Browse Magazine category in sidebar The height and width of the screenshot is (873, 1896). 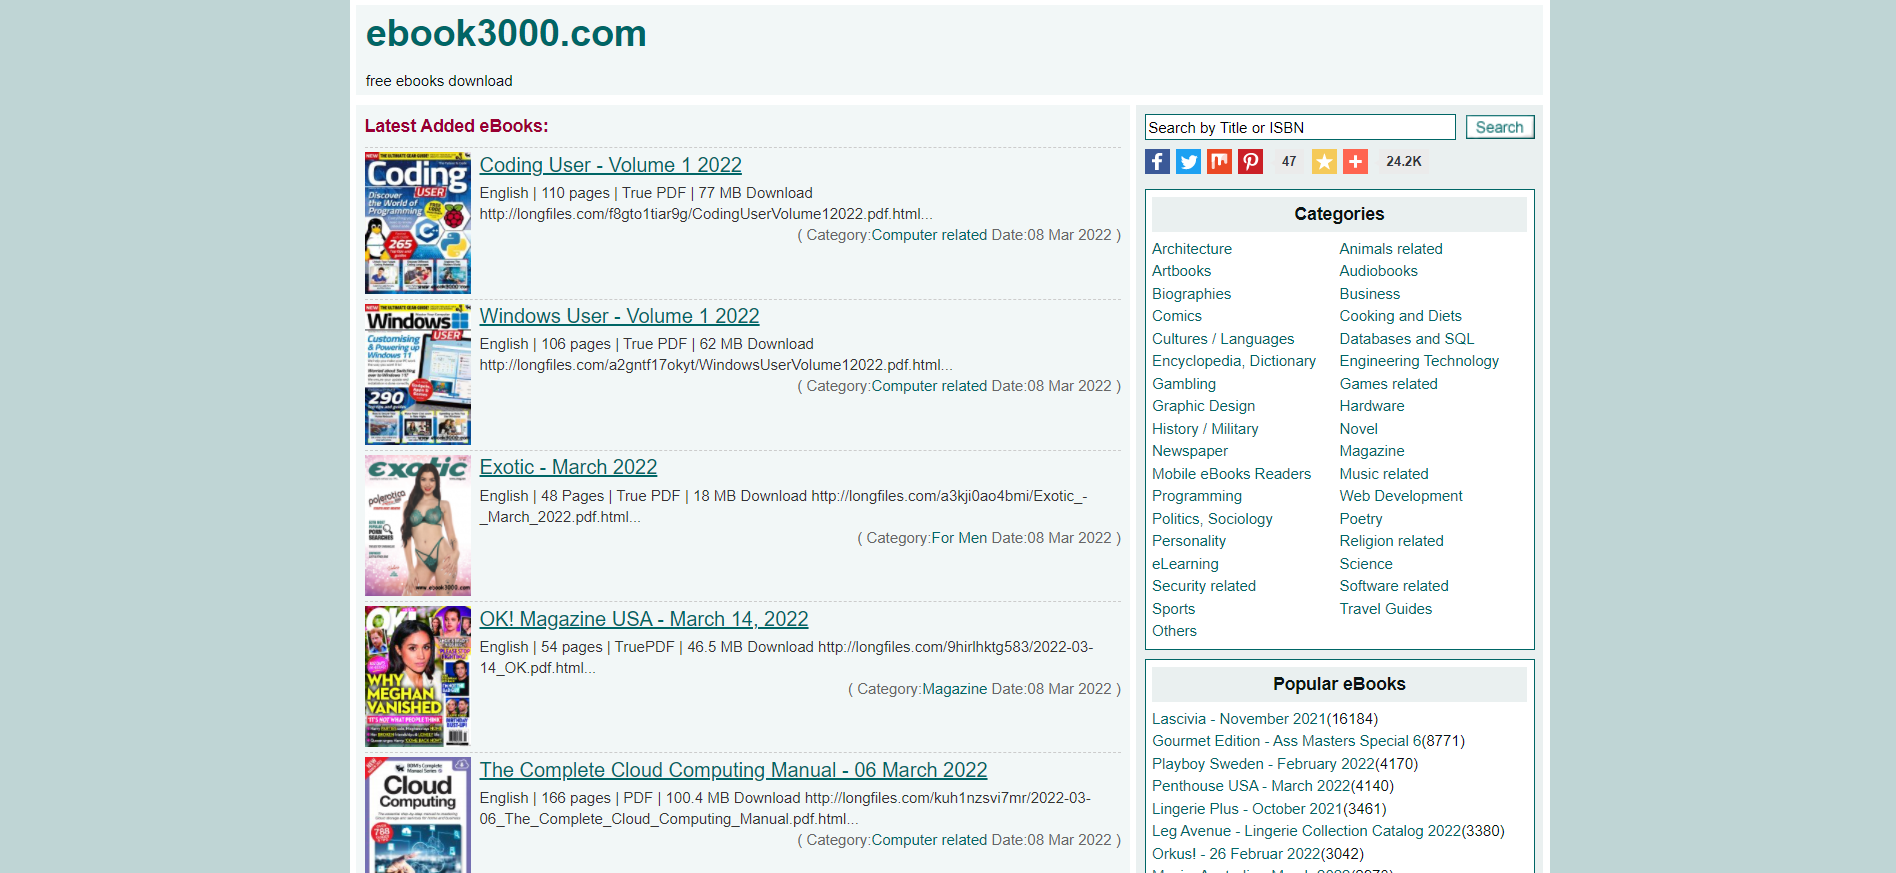pos(1372,451)
